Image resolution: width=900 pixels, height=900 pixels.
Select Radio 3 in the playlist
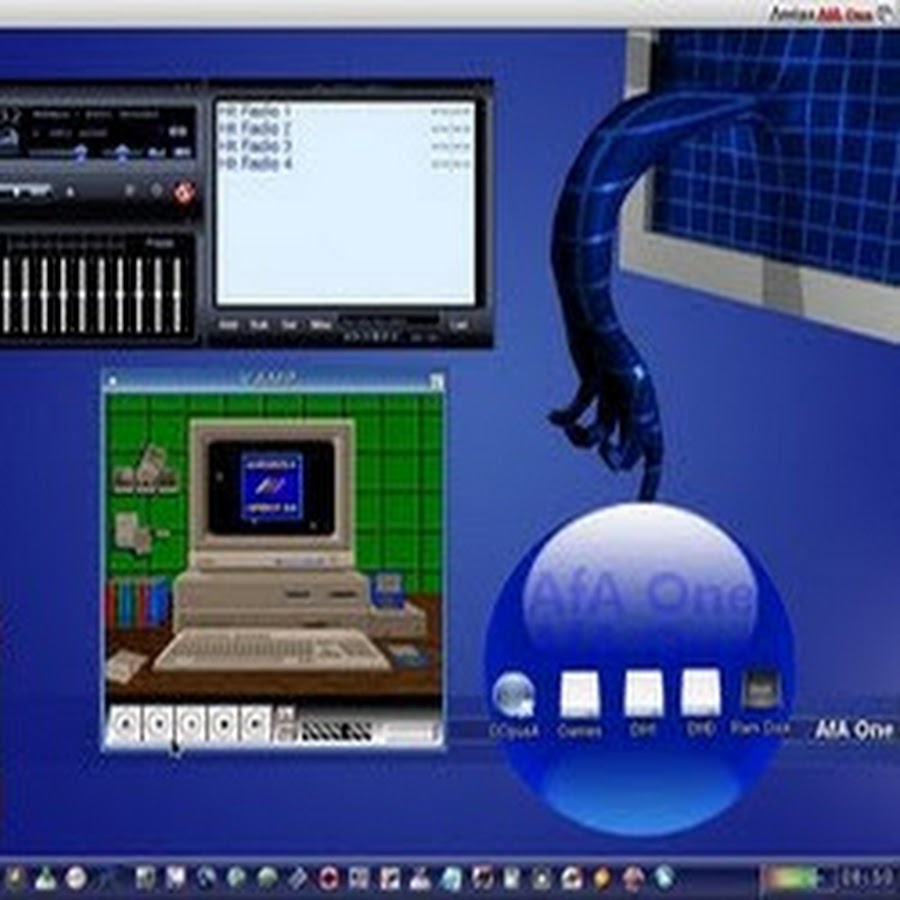[346, 146]
